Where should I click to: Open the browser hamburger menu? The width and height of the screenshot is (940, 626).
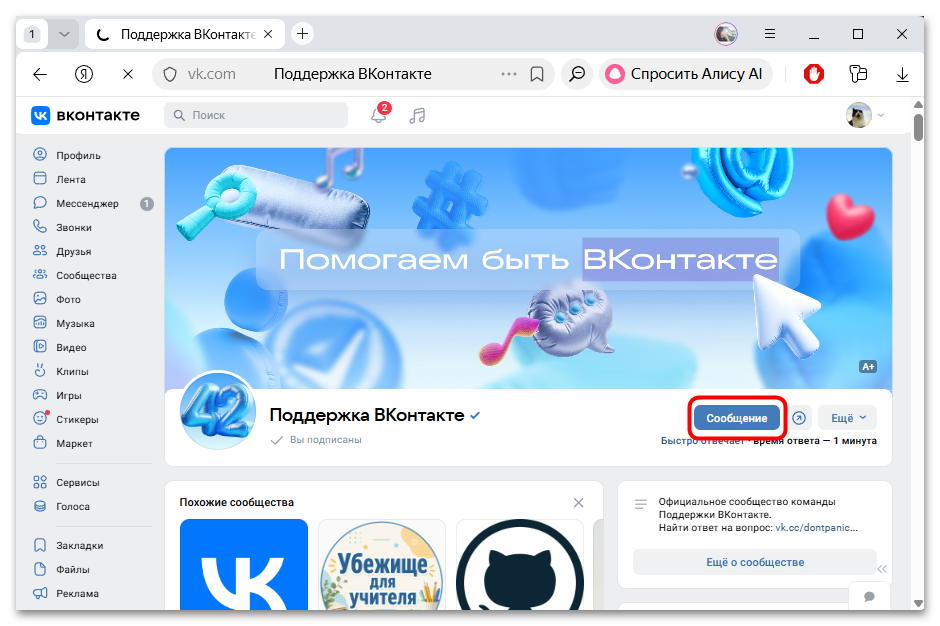[x=770, y=34]
